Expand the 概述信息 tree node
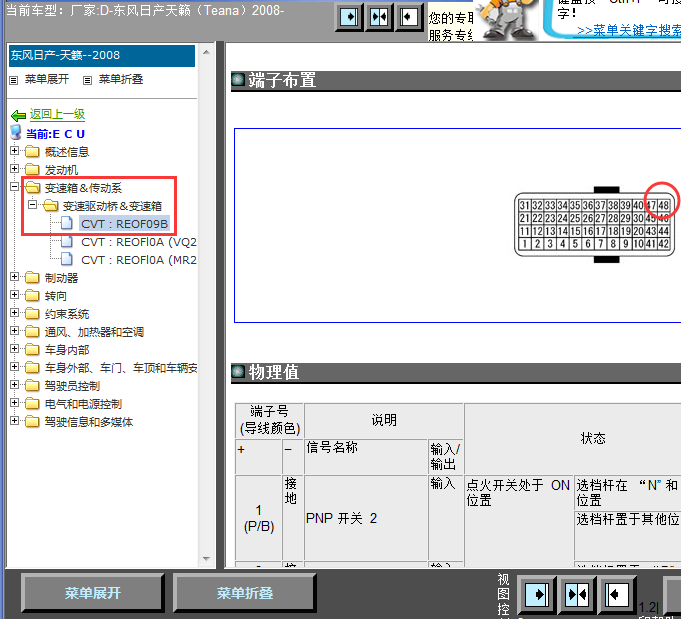This screenshot has height=619, width=681. click(14, 151)
